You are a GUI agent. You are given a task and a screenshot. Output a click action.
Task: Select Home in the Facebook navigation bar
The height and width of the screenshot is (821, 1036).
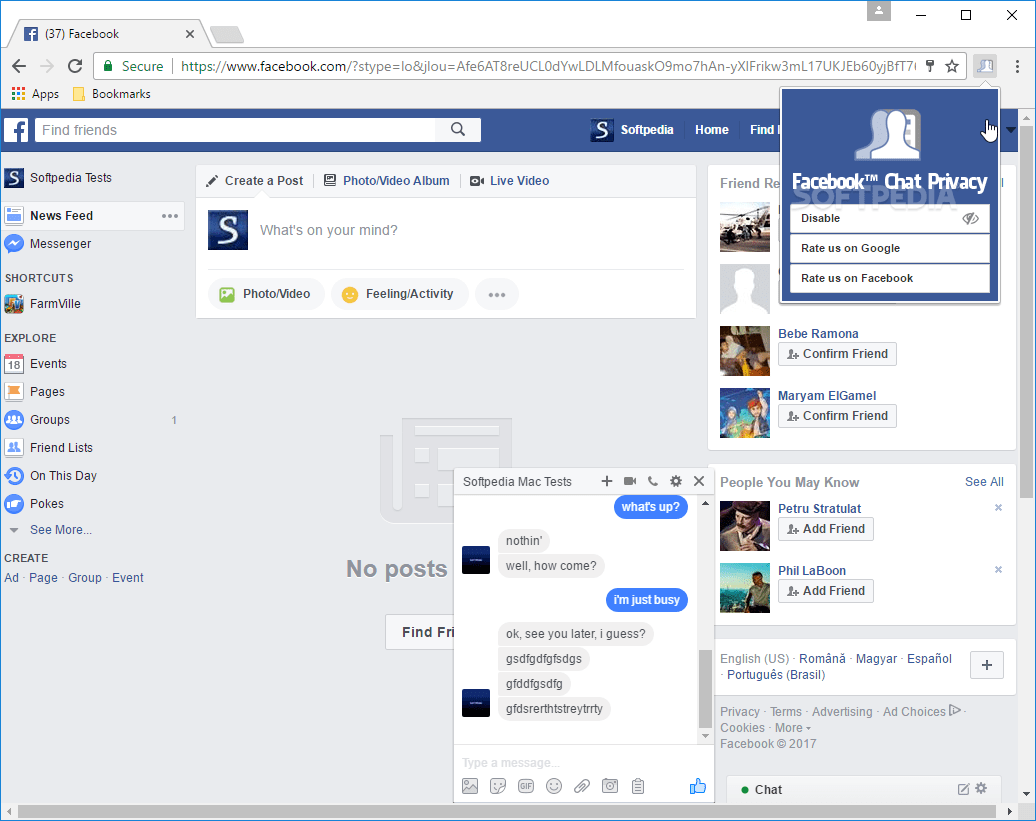tap(711, 129)
